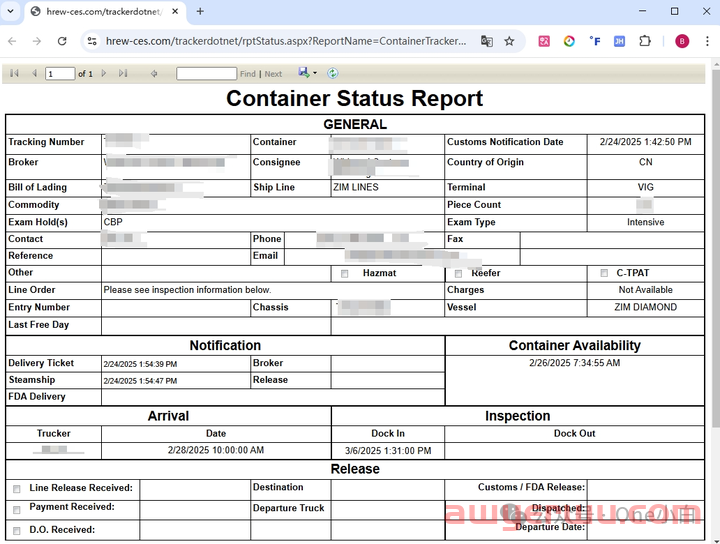Select the hrew-ces.com tracker tab
Viewport: 720px width, 544px height.
pos(103,12)
